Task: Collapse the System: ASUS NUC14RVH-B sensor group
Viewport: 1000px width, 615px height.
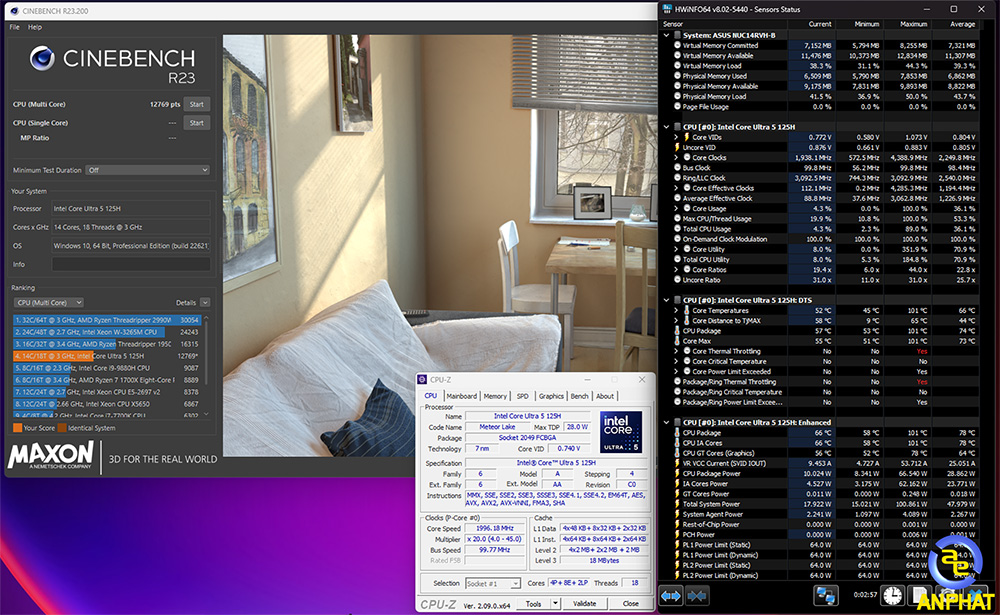Action: tap(666, 35)
